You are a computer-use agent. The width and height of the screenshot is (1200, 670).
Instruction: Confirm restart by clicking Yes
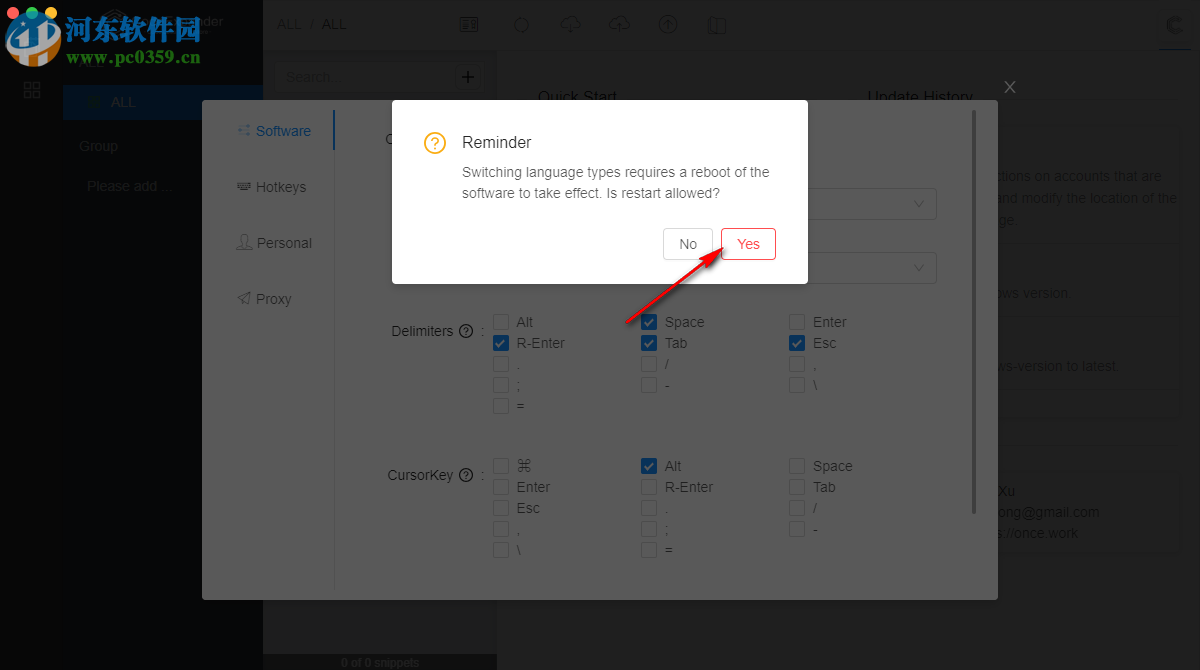(748, 244)
